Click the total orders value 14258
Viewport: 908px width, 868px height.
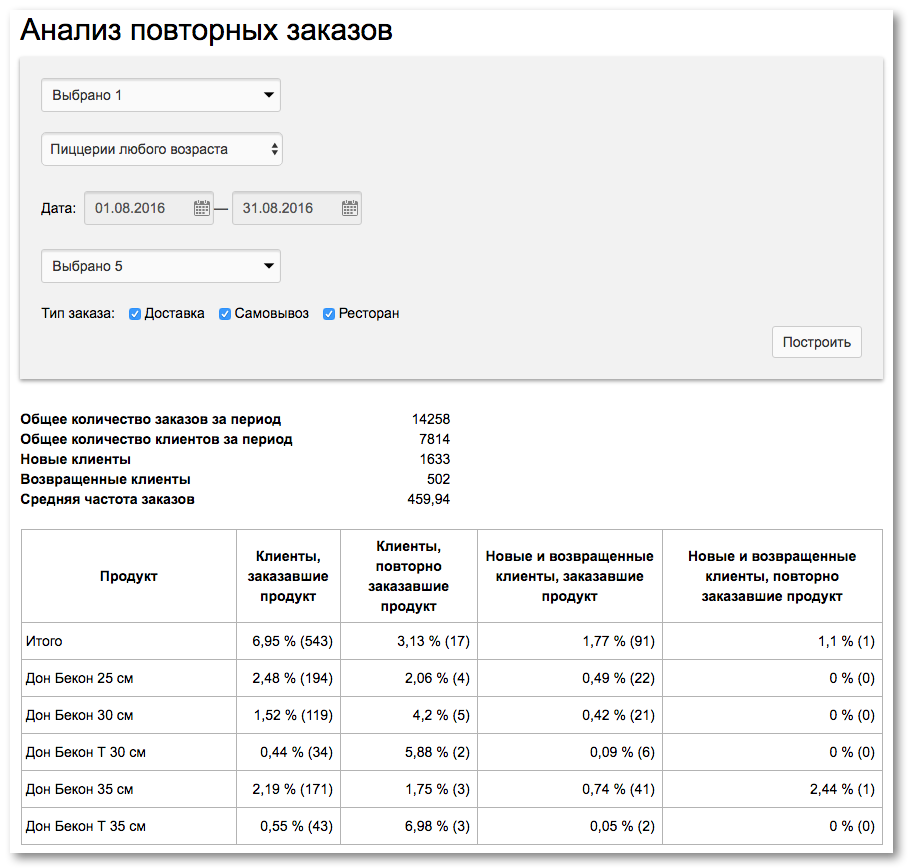point(431,419)
